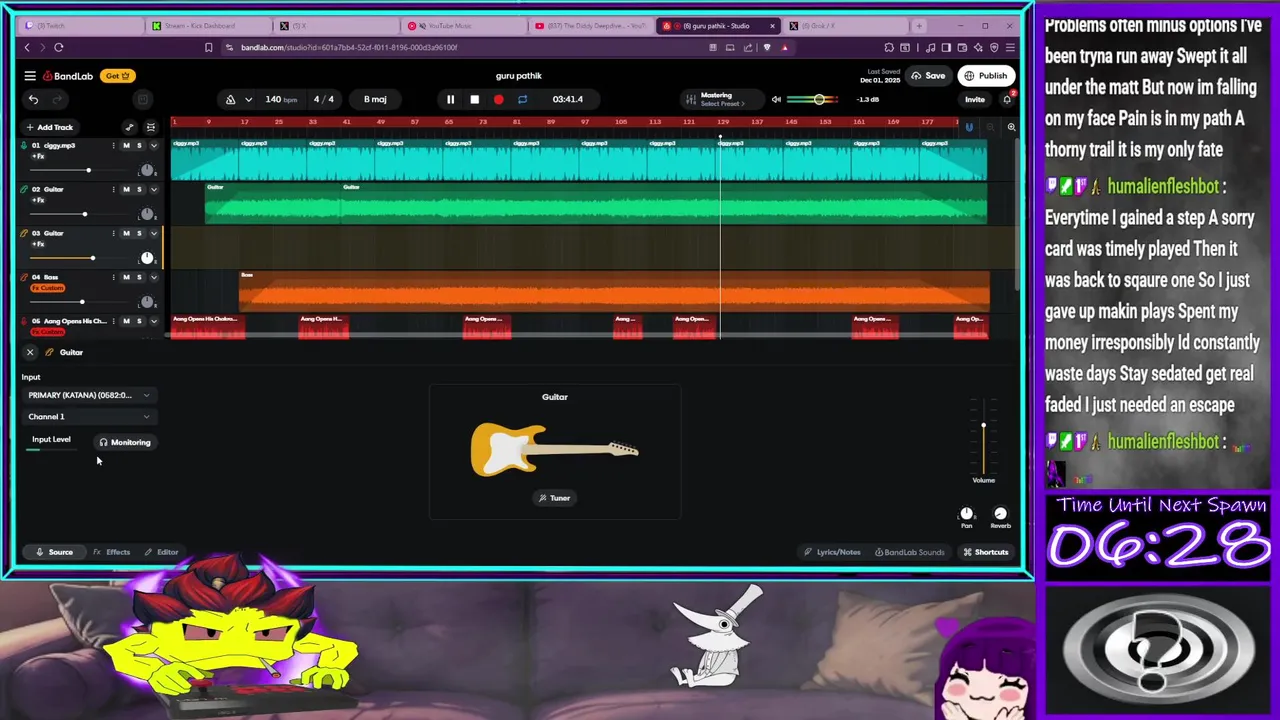Click the Get membership button
Image resolution: width=1280 pixels, height=720 pixels.
[x=117, y=76]
